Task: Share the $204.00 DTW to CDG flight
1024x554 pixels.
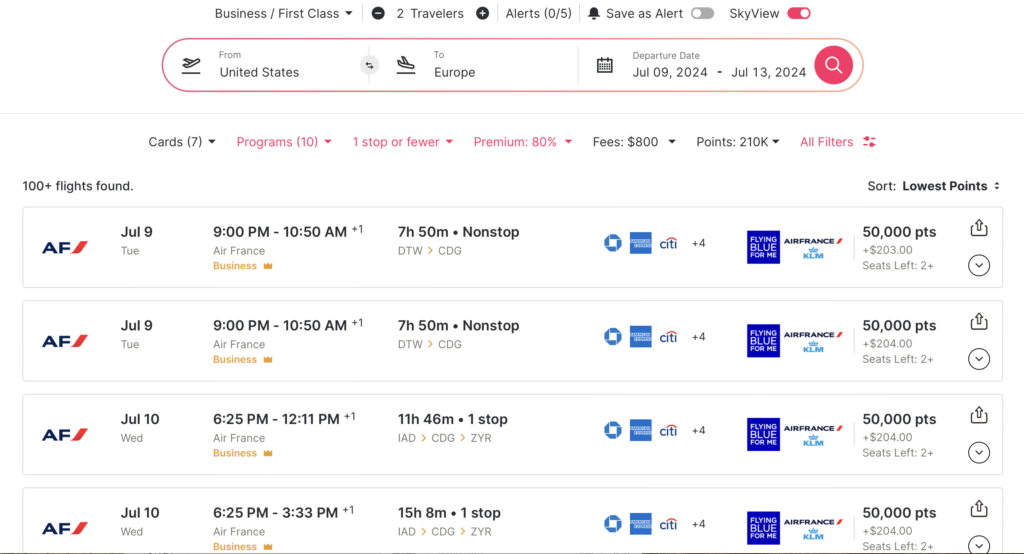Action: click(978, 321)
